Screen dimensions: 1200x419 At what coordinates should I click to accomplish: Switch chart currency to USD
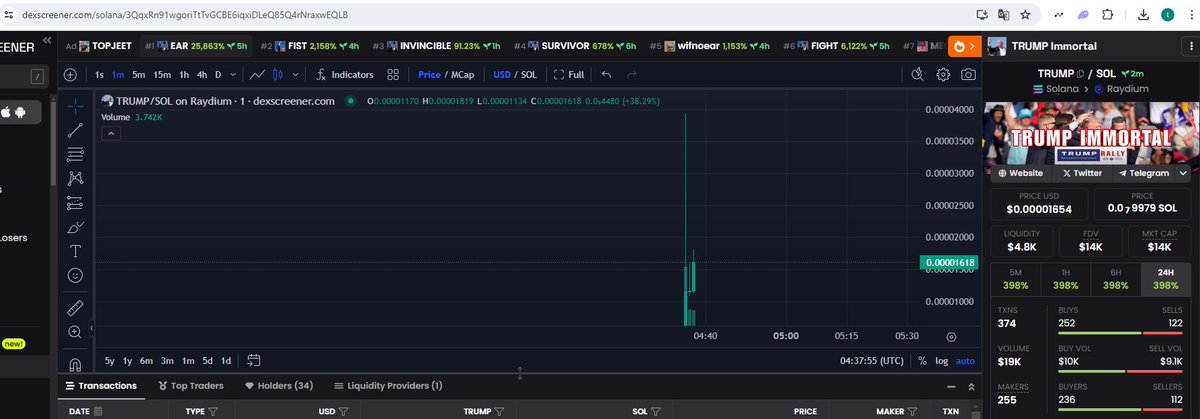click(x=502, y=74)
